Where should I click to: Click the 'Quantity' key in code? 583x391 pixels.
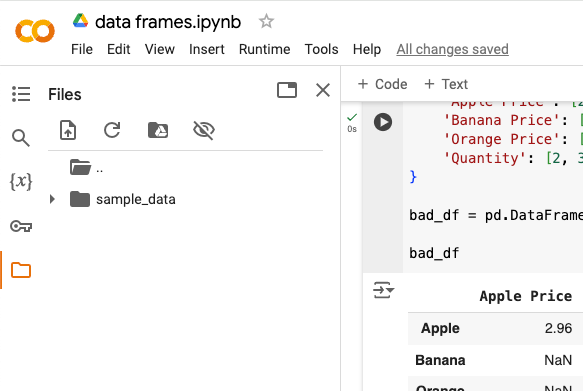click(x=484, y=158)
